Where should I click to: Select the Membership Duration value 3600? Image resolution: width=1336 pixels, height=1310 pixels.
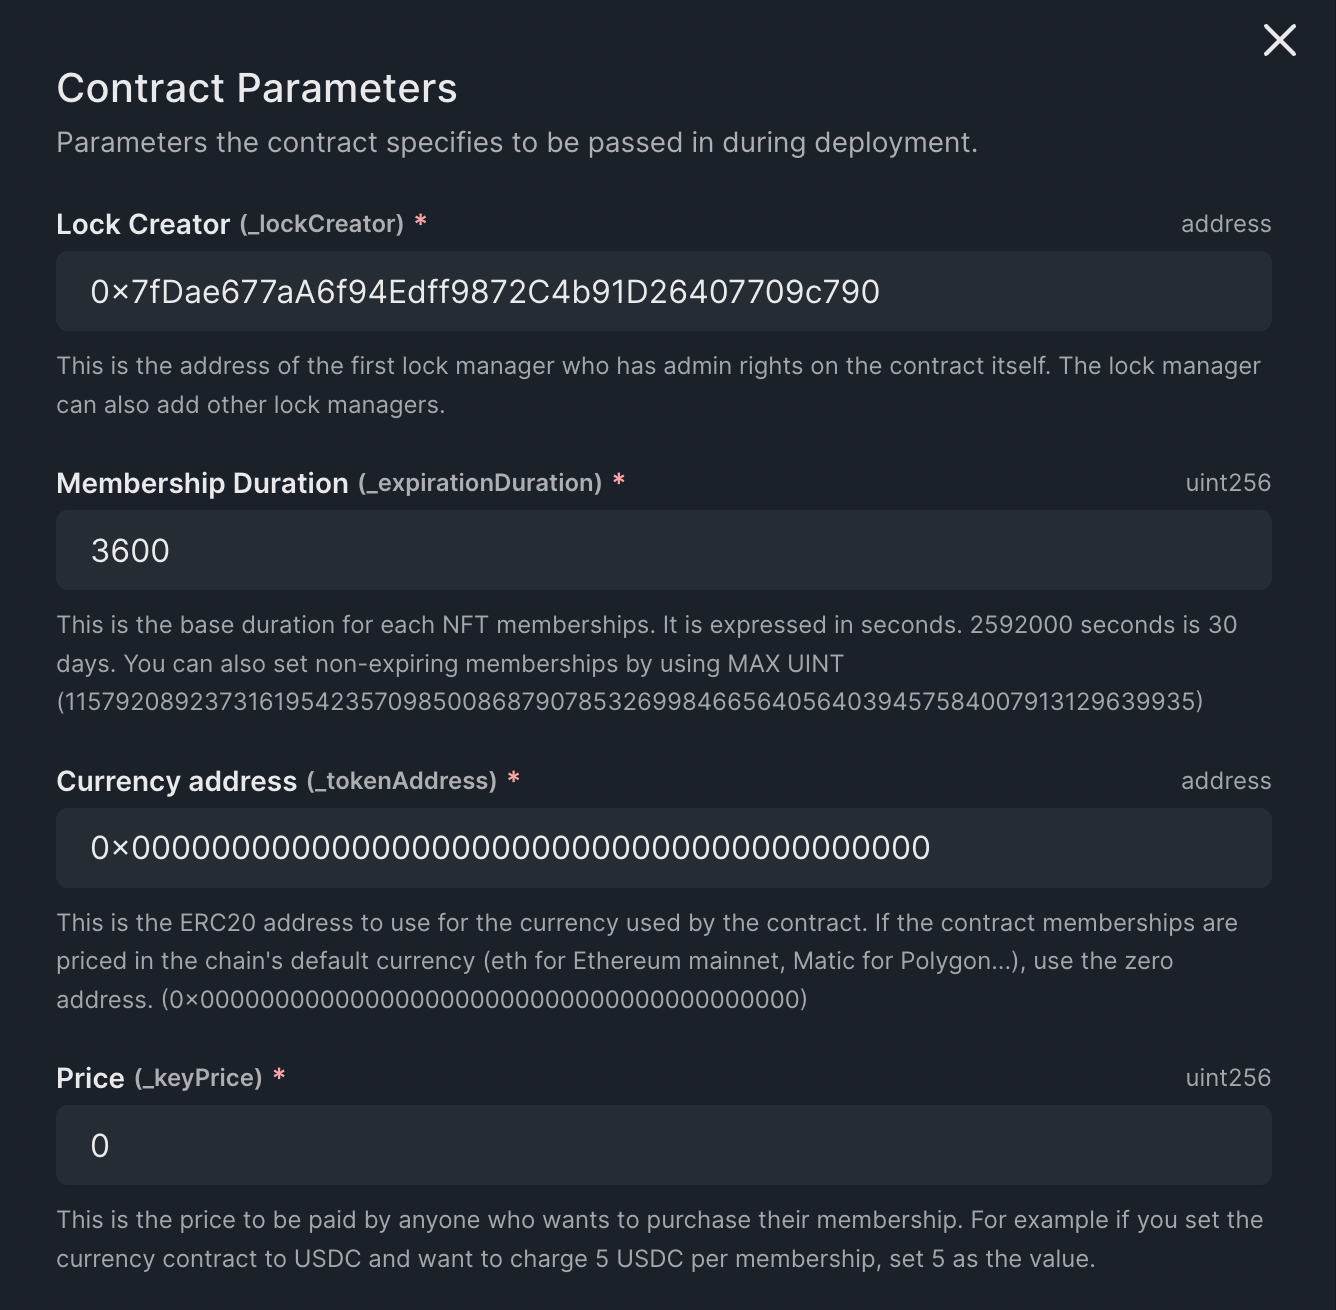tap(131, 550)
